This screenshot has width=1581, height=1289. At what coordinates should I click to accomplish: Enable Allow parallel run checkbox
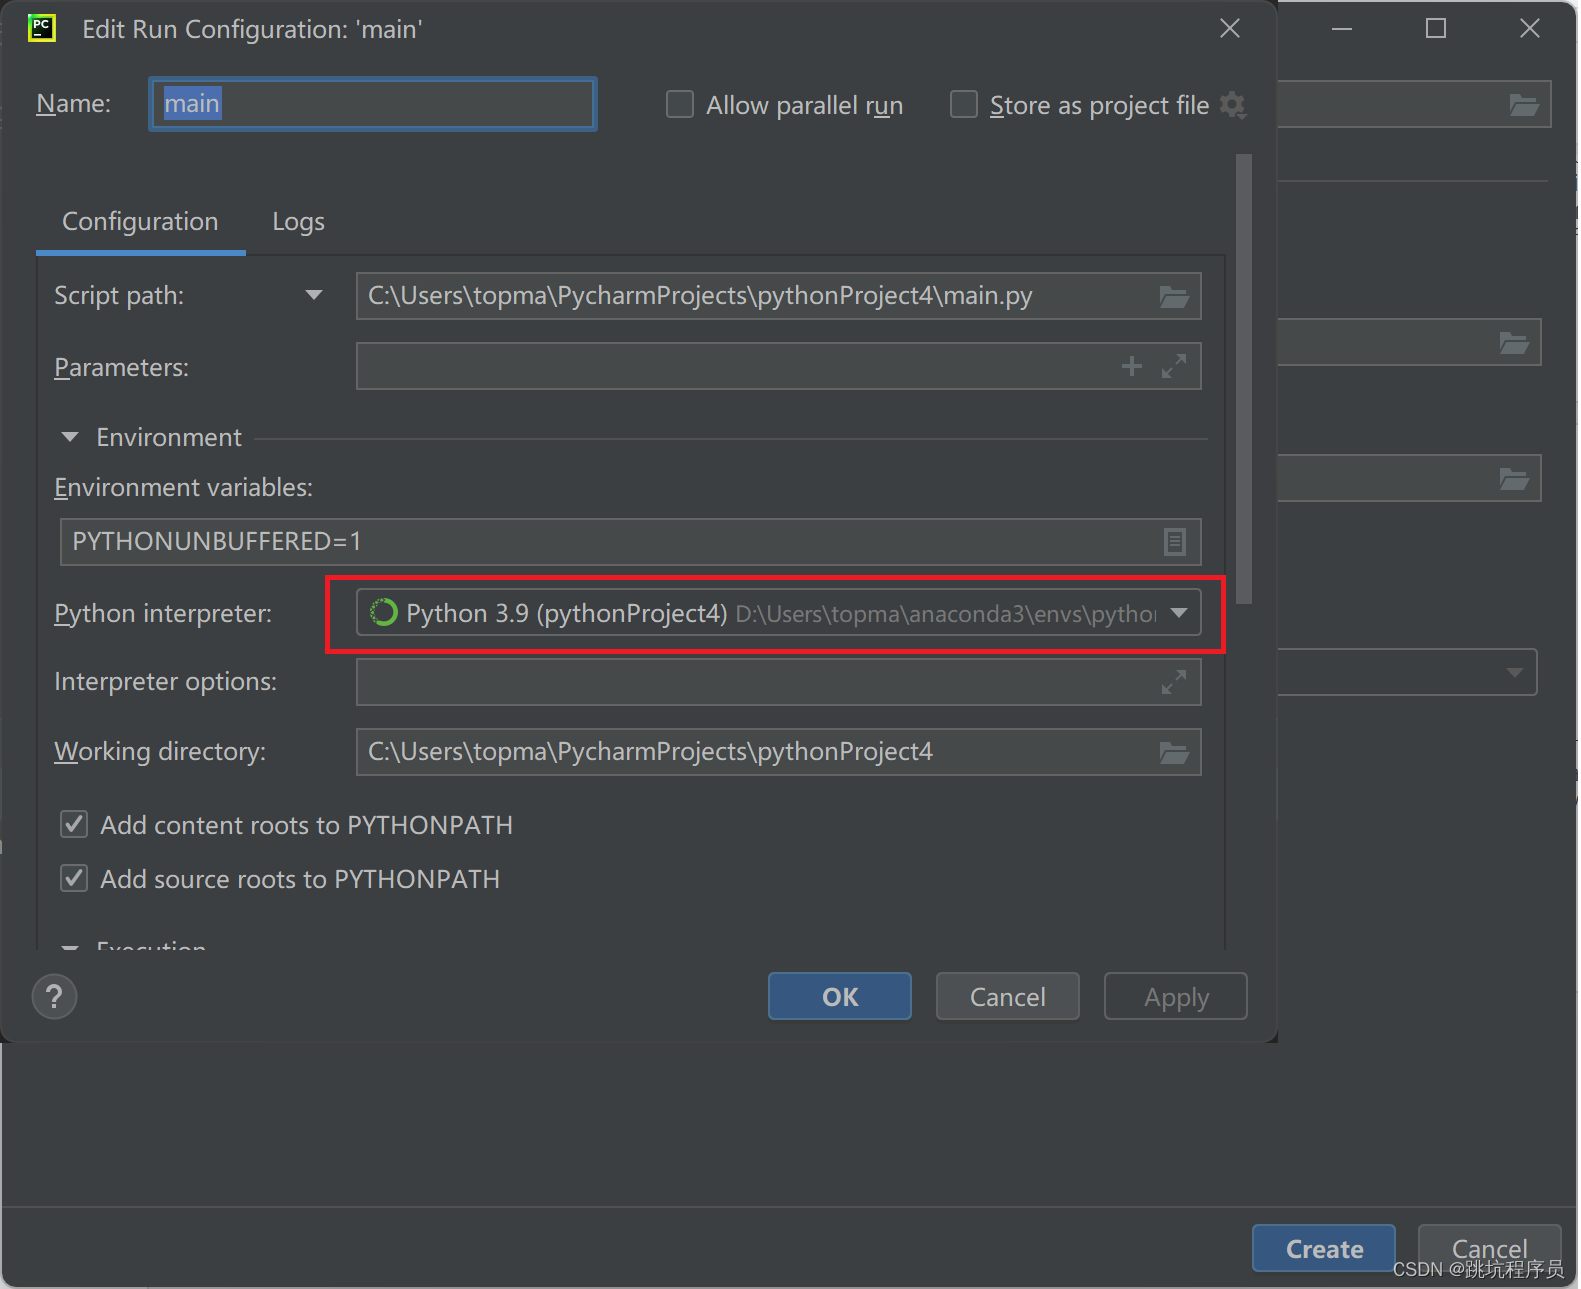(680, 104)
